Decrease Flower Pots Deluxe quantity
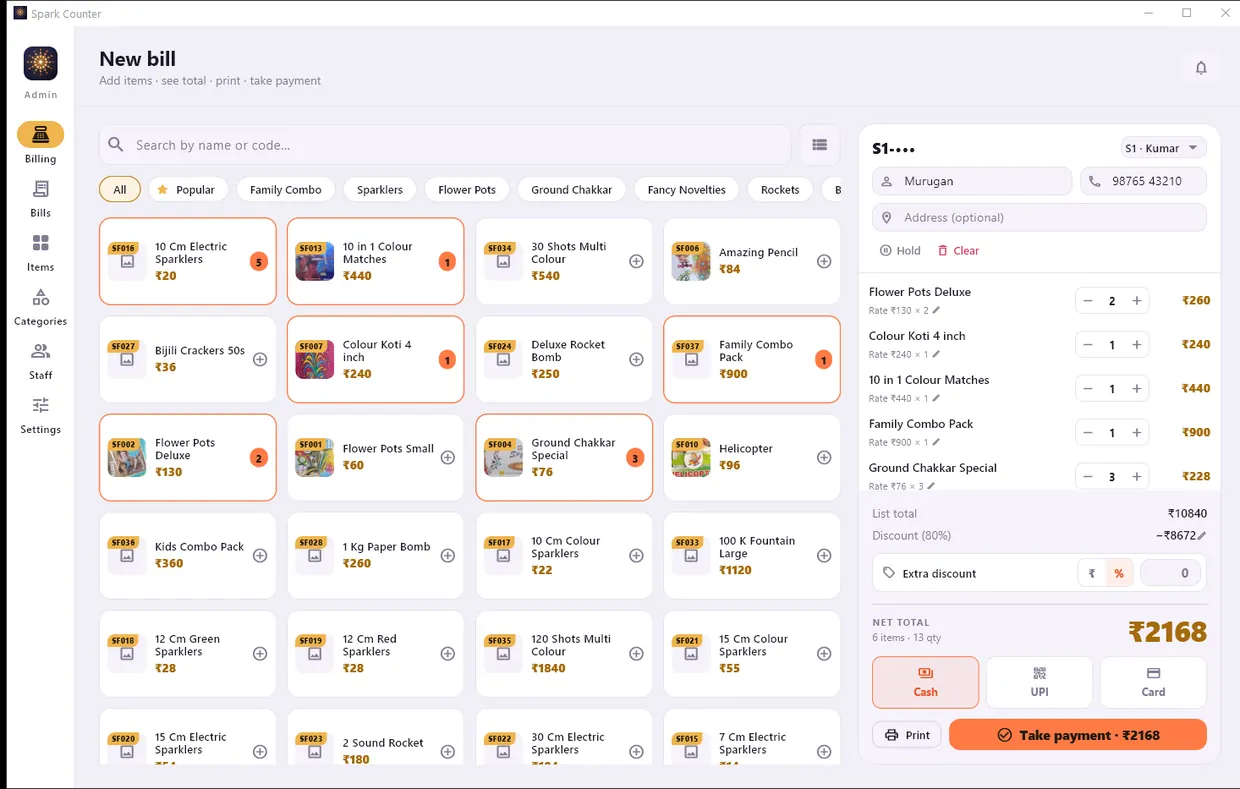This screenshot has height=789, width=1240. click(x=1088, y=301)
